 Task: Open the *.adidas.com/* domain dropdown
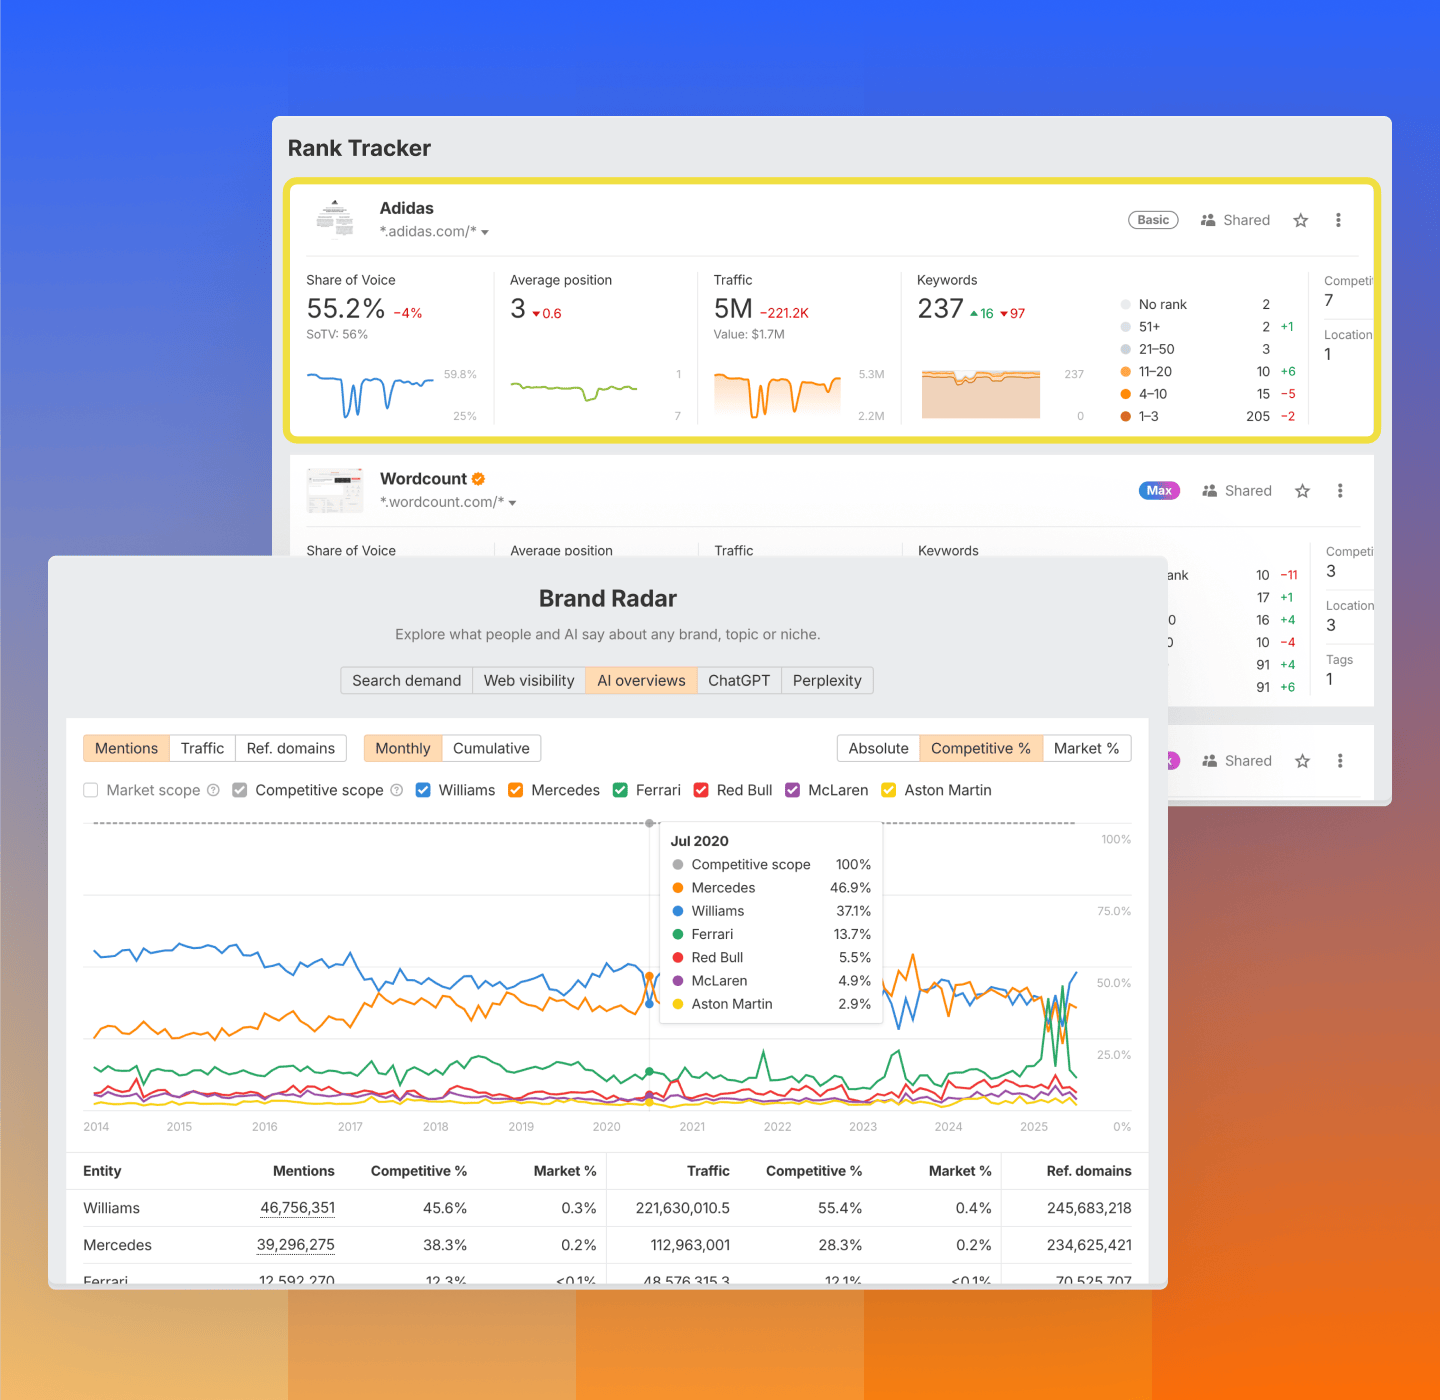pos(485,231)
